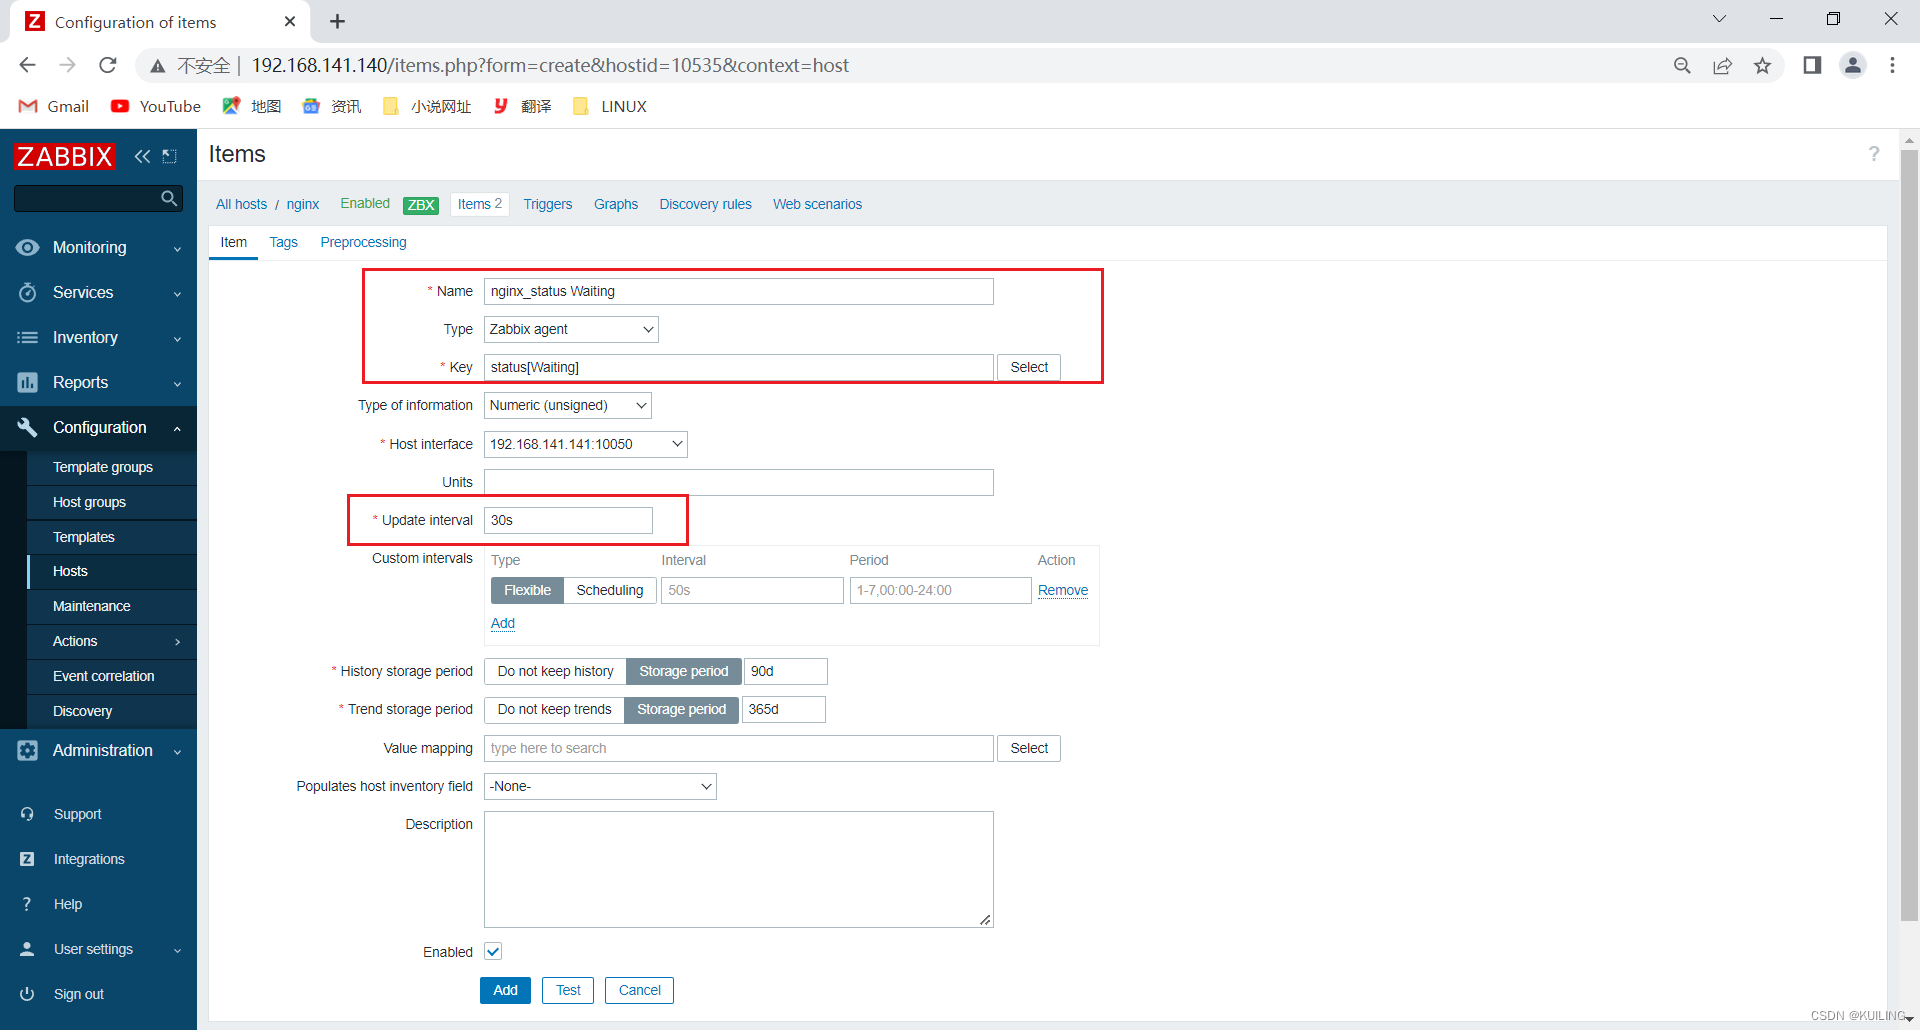Click the sidebar search magnifier icon
1920x1030 pixels.
click(169, 198)
